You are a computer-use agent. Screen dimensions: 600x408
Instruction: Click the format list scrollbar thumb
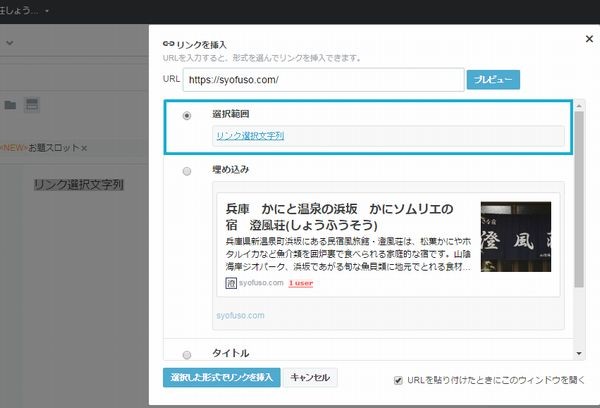point(579,199)
